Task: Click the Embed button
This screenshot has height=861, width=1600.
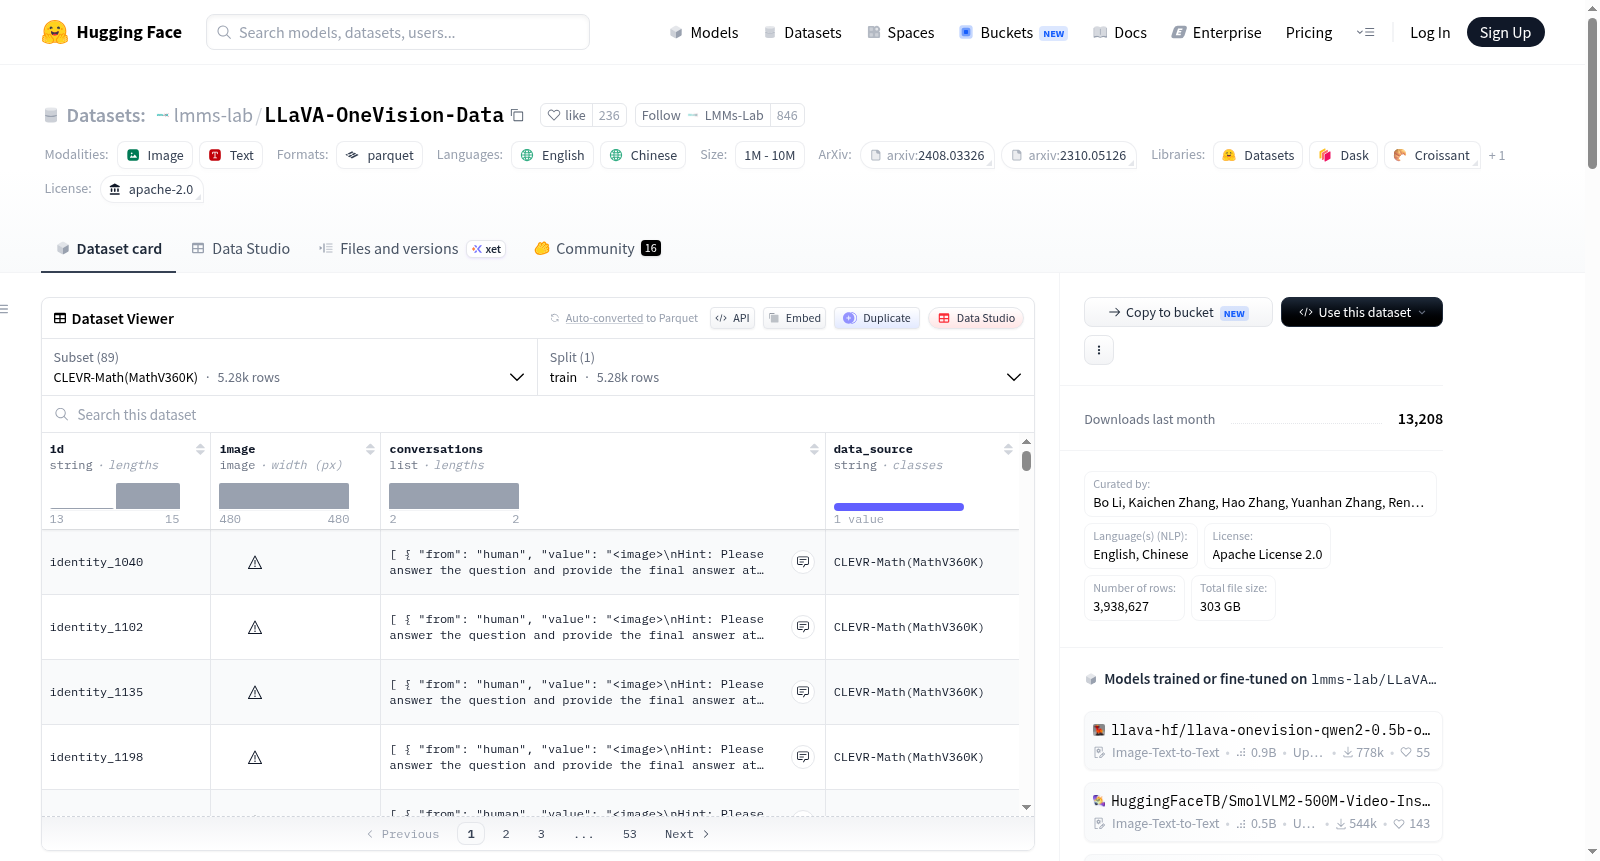Action: (x=794, y=318)
